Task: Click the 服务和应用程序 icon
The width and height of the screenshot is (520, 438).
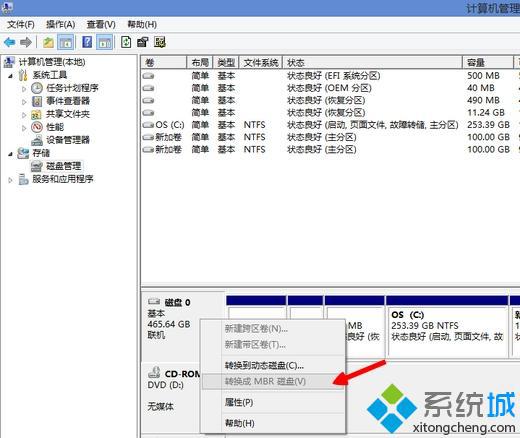Action: coord(23,179)
